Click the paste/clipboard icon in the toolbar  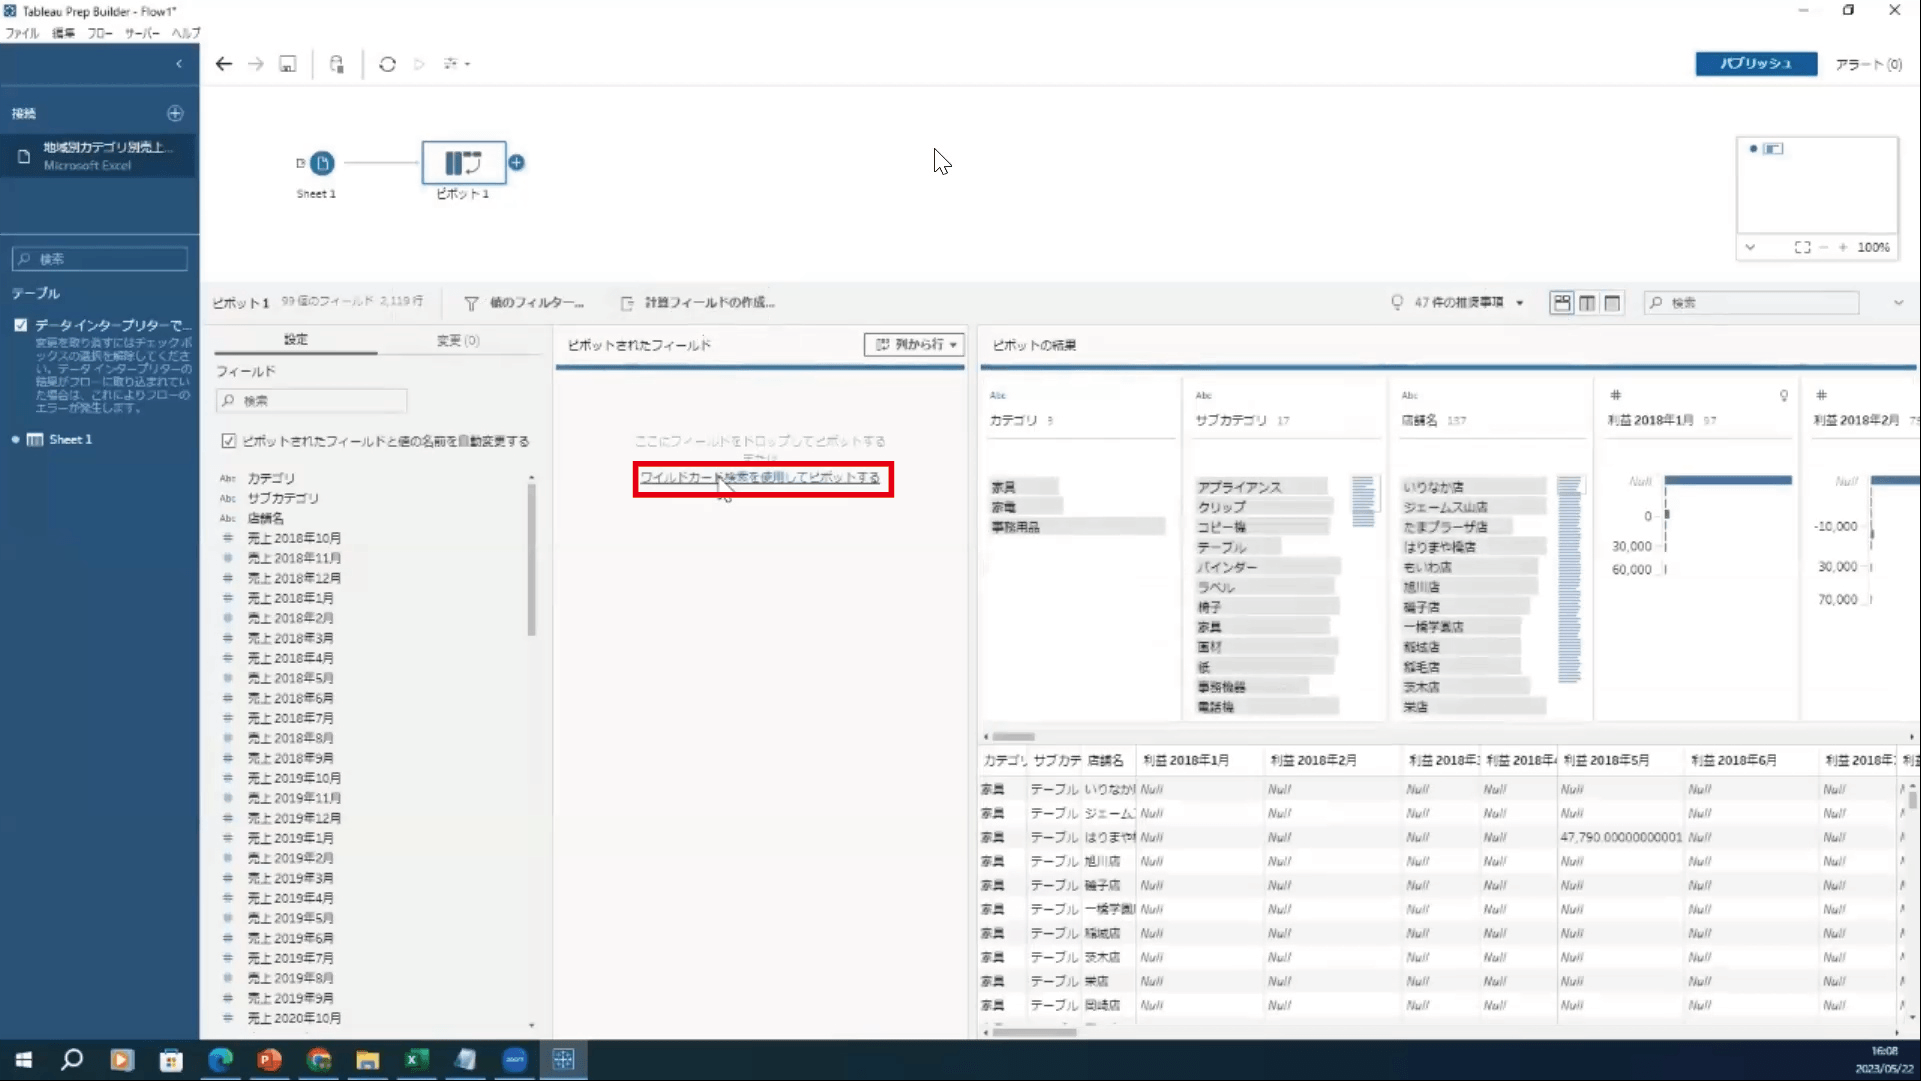[337, 64]
